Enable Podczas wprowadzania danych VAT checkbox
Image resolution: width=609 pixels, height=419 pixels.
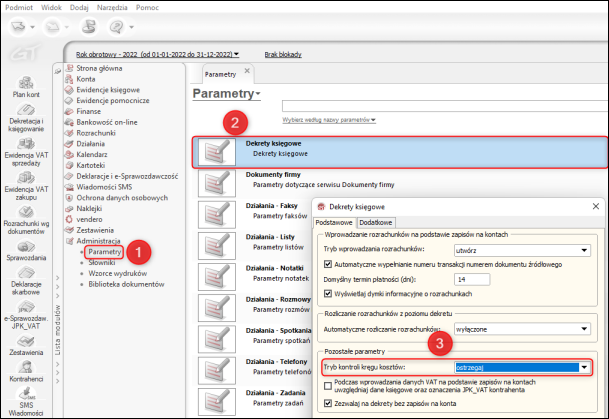coord(328,386)
